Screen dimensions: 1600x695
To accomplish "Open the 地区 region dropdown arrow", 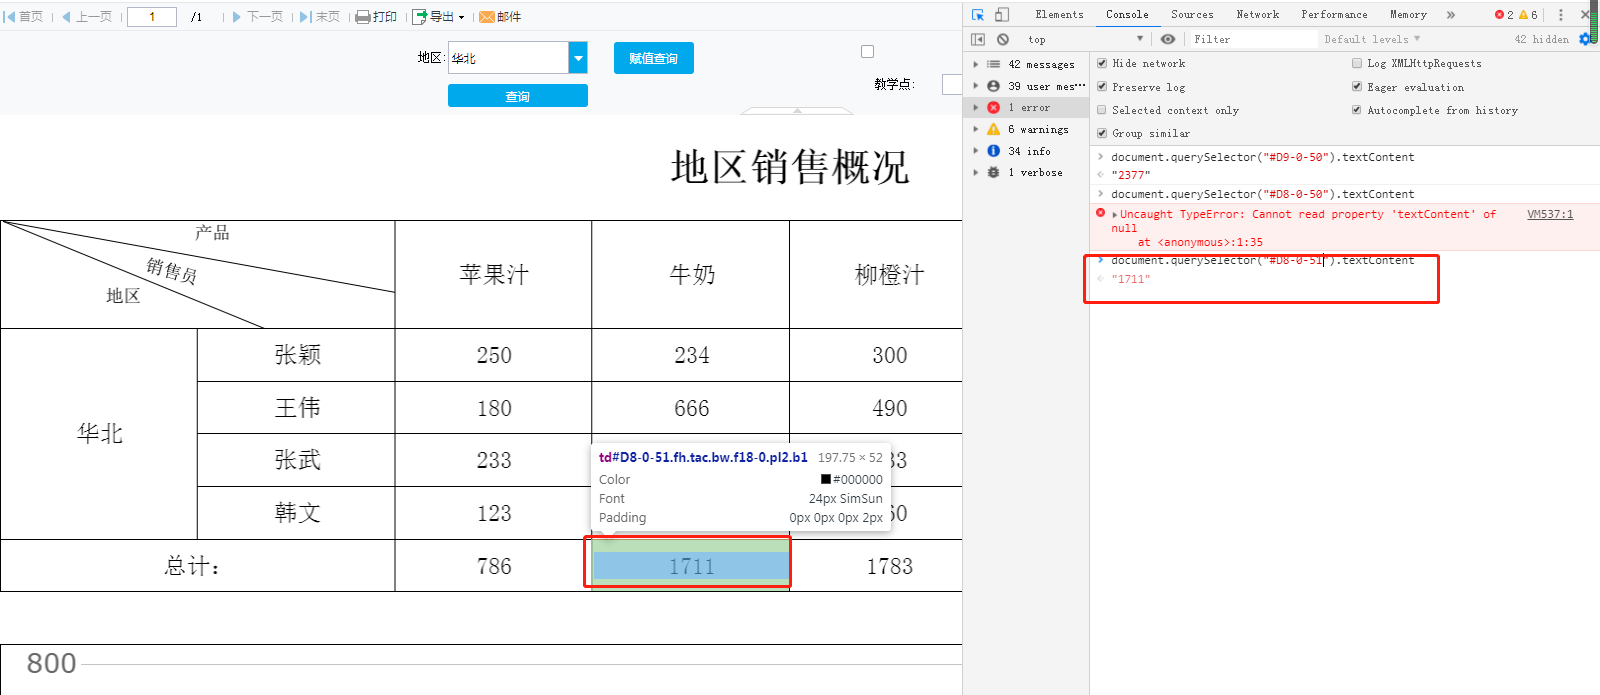I will tap(578, 58).
